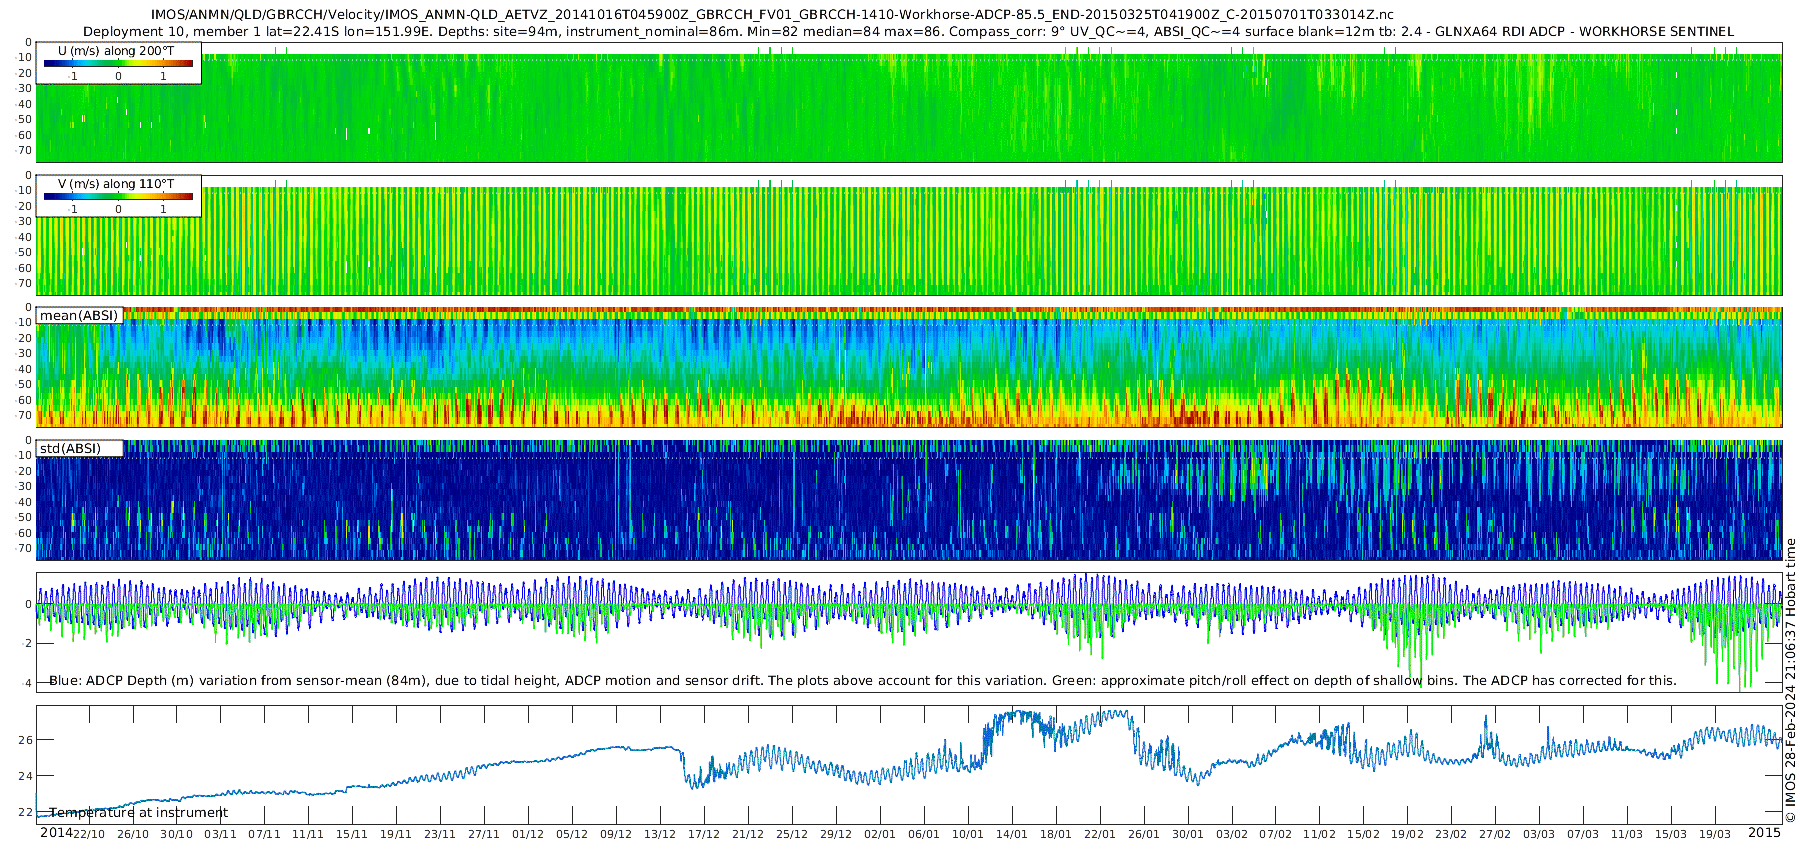This screenshot has height=850, width=1800.
Task: Click the '-2' tick on the depth variation axis
Action: 26,644
